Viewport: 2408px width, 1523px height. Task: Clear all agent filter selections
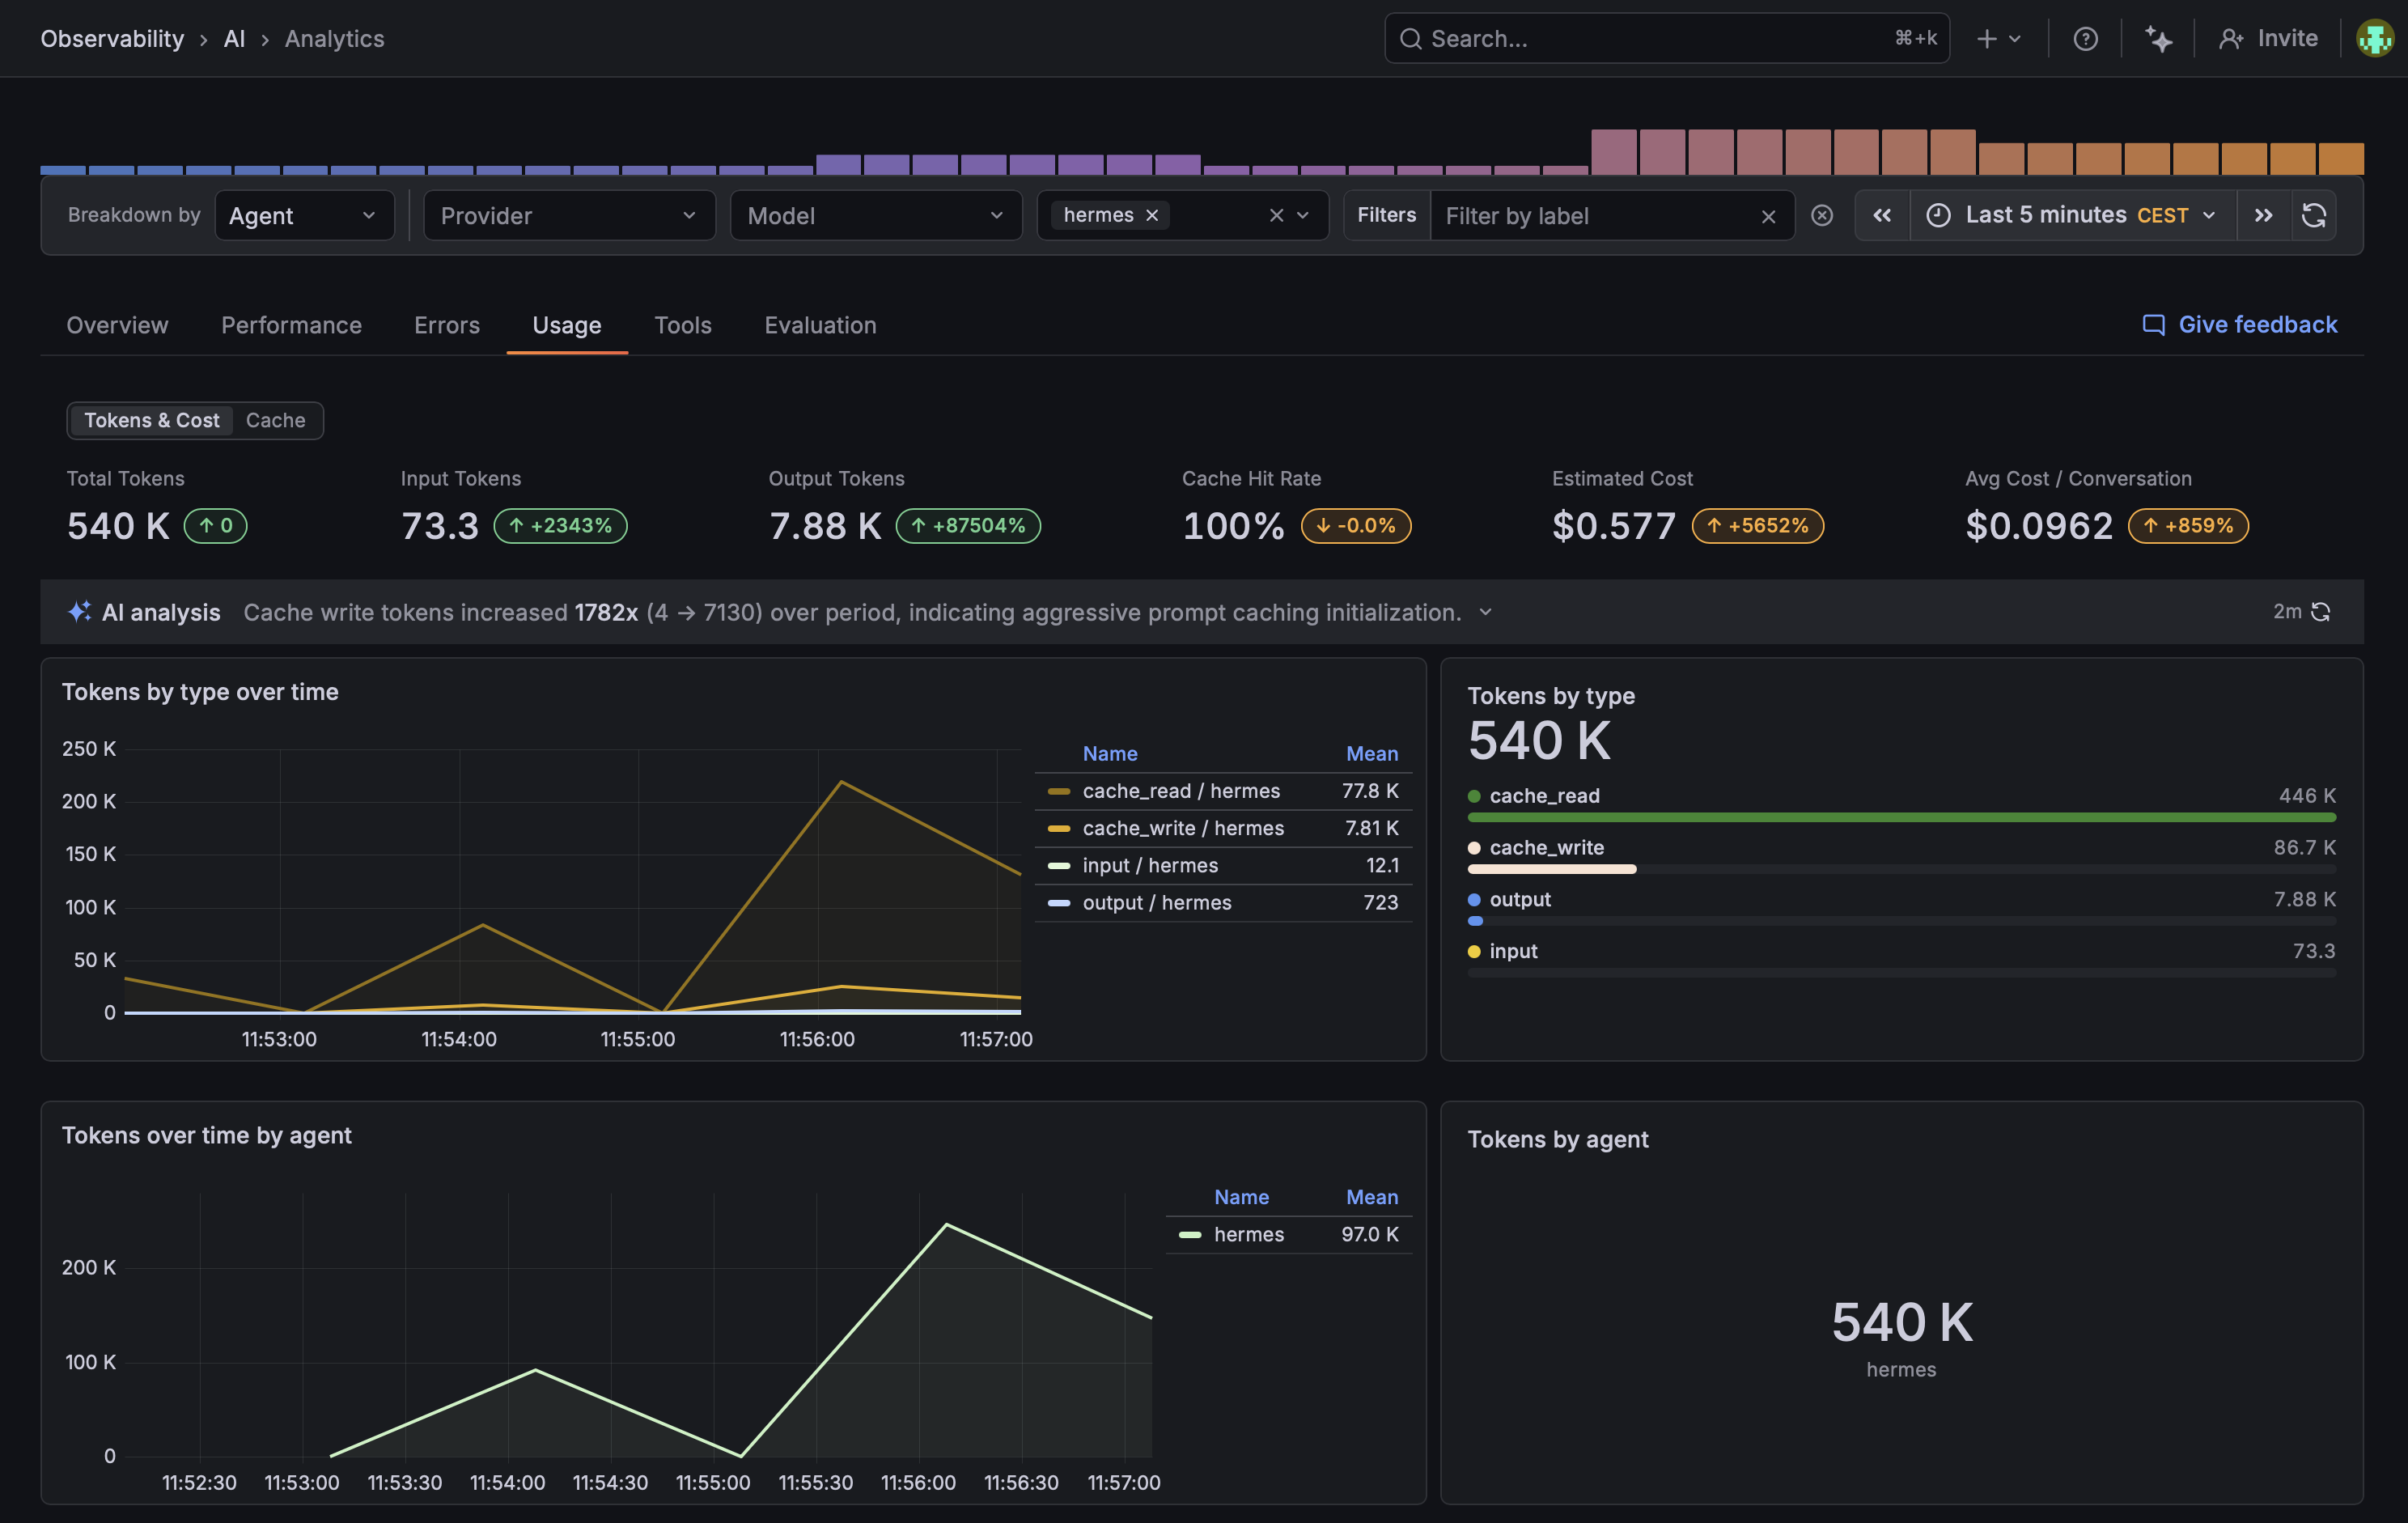click(1276, 216)
